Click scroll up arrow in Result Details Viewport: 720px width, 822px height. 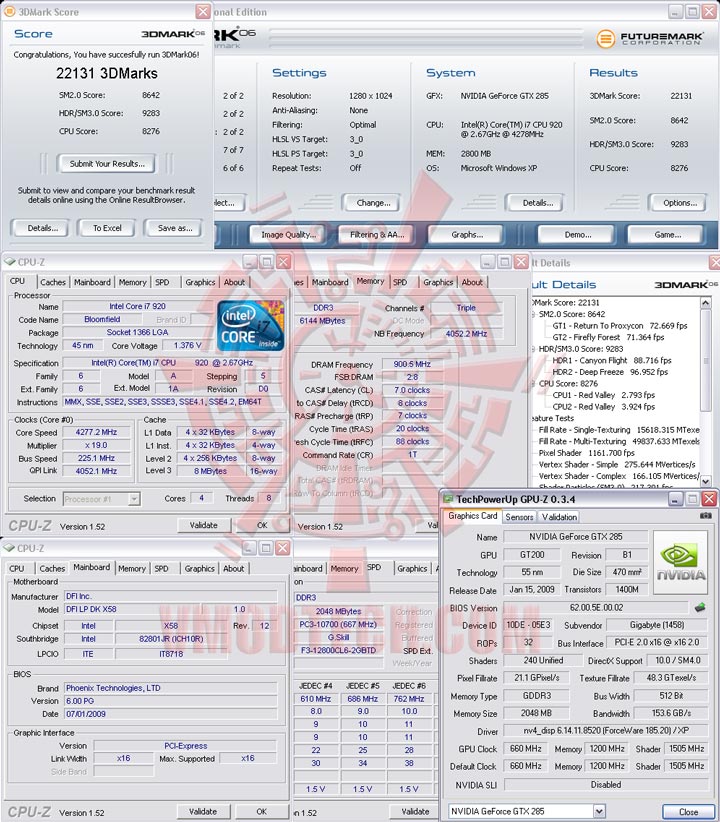tap(705, 302)
